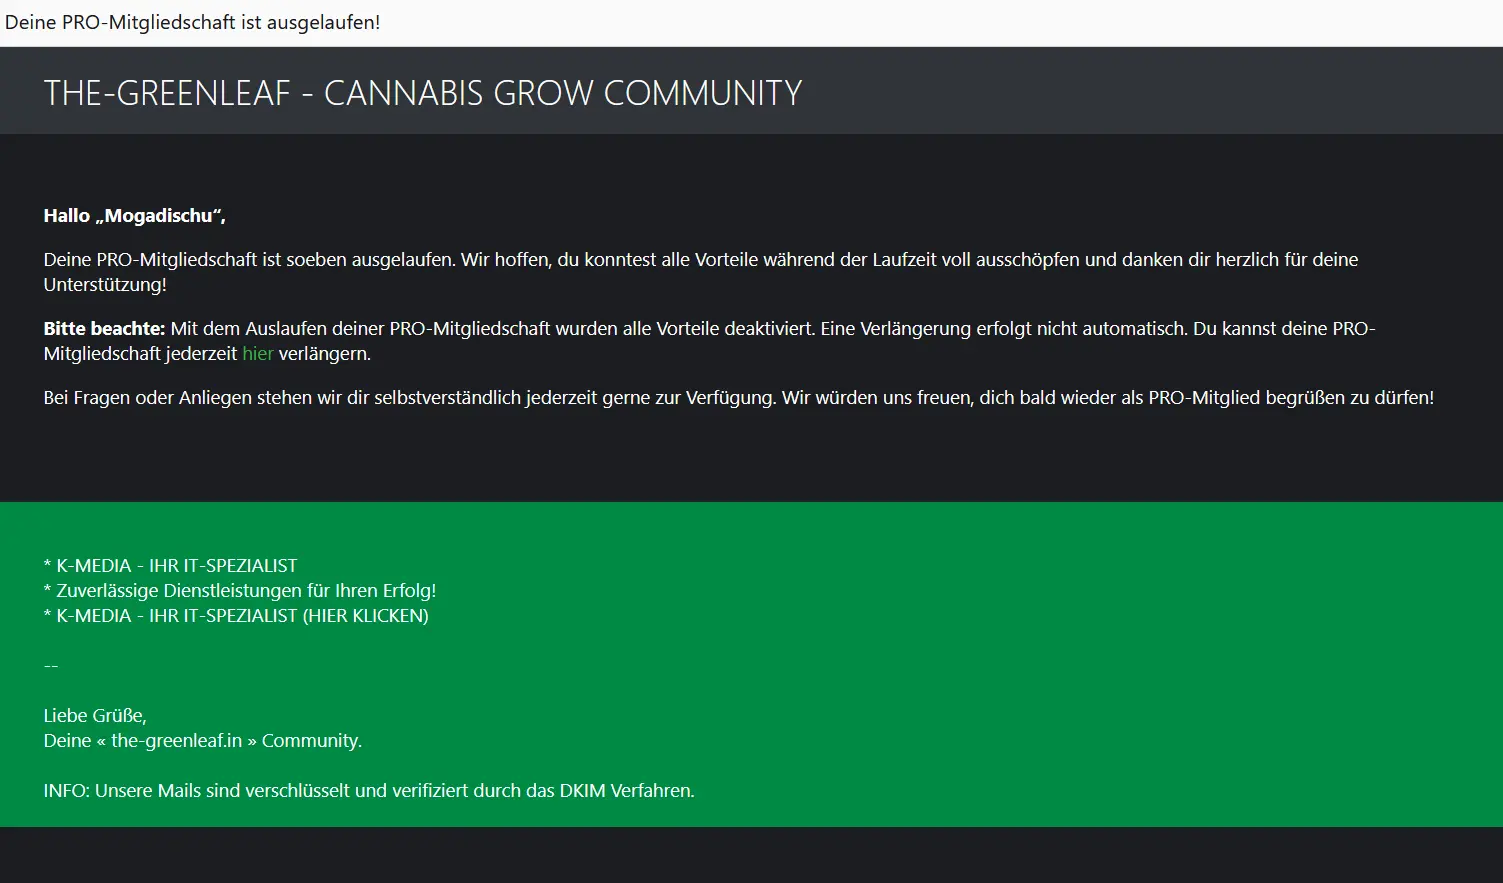Click the "THE-GREENLEAF" name in the header title
Image resolution: width=1503 pixels, height=883 pixels.
167,93
